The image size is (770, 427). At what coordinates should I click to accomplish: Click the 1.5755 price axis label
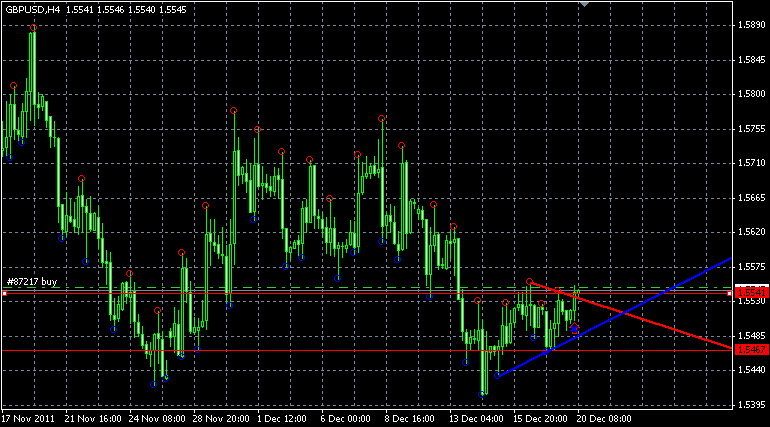click(751, 129)
